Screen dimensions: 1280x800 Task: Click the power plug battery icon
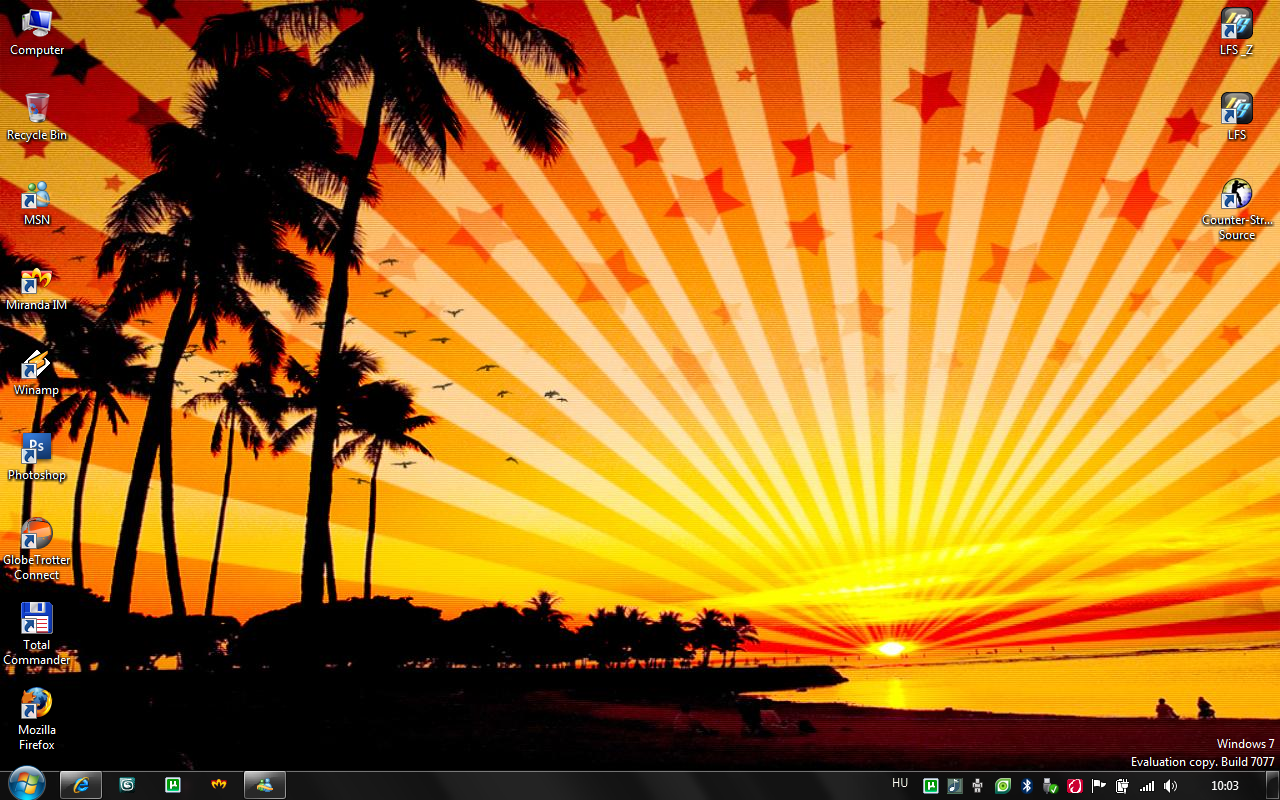[1123, 786]
